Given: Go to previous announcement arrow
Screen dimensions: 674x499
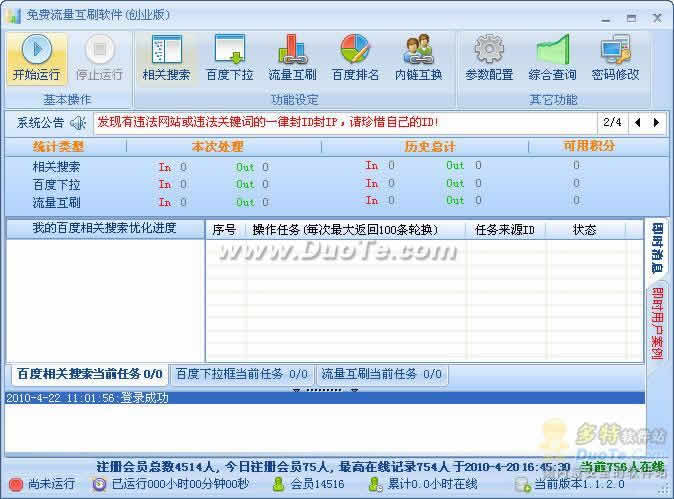Looking at the screenshot, I should pos(637,122).
